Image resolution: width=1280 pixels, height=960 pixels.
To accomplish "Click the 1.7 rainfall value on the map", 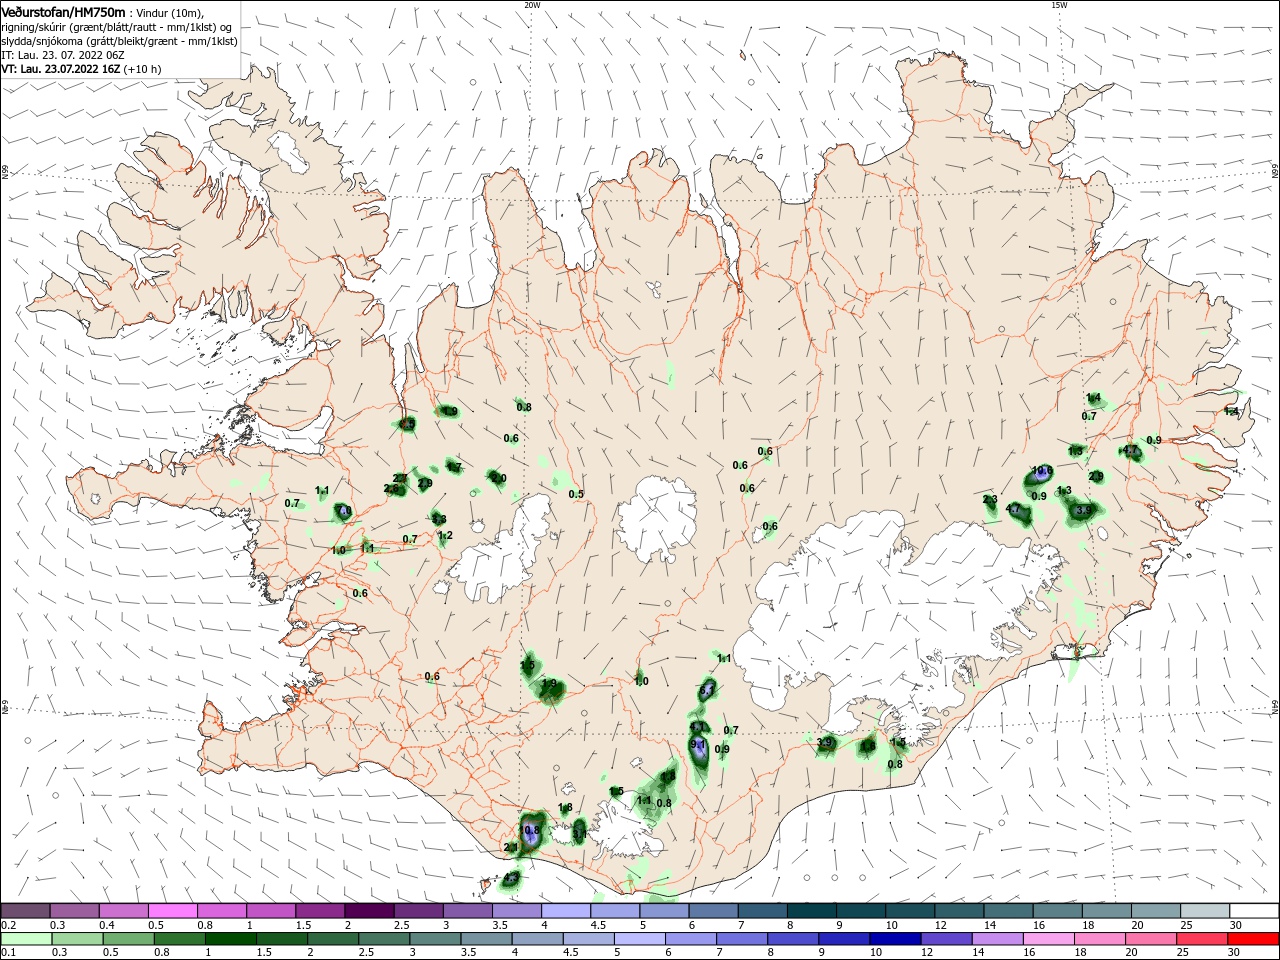I will pyautogui.click(x=453, y=467).
